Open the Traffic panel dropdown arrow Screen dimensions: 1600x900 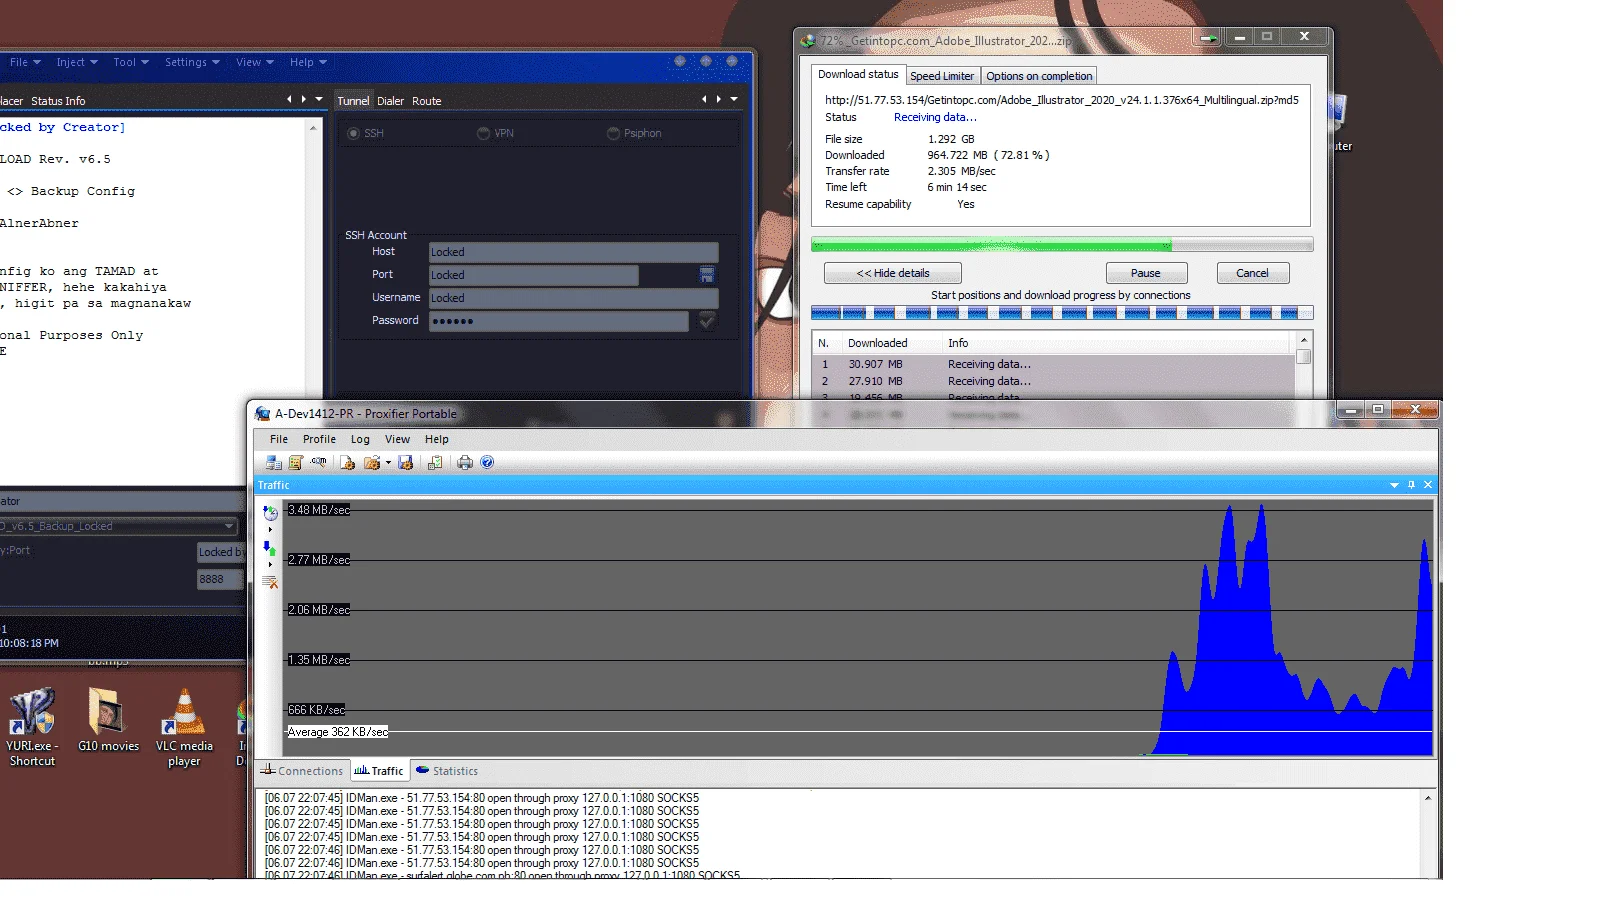[x=1394, y=485]
